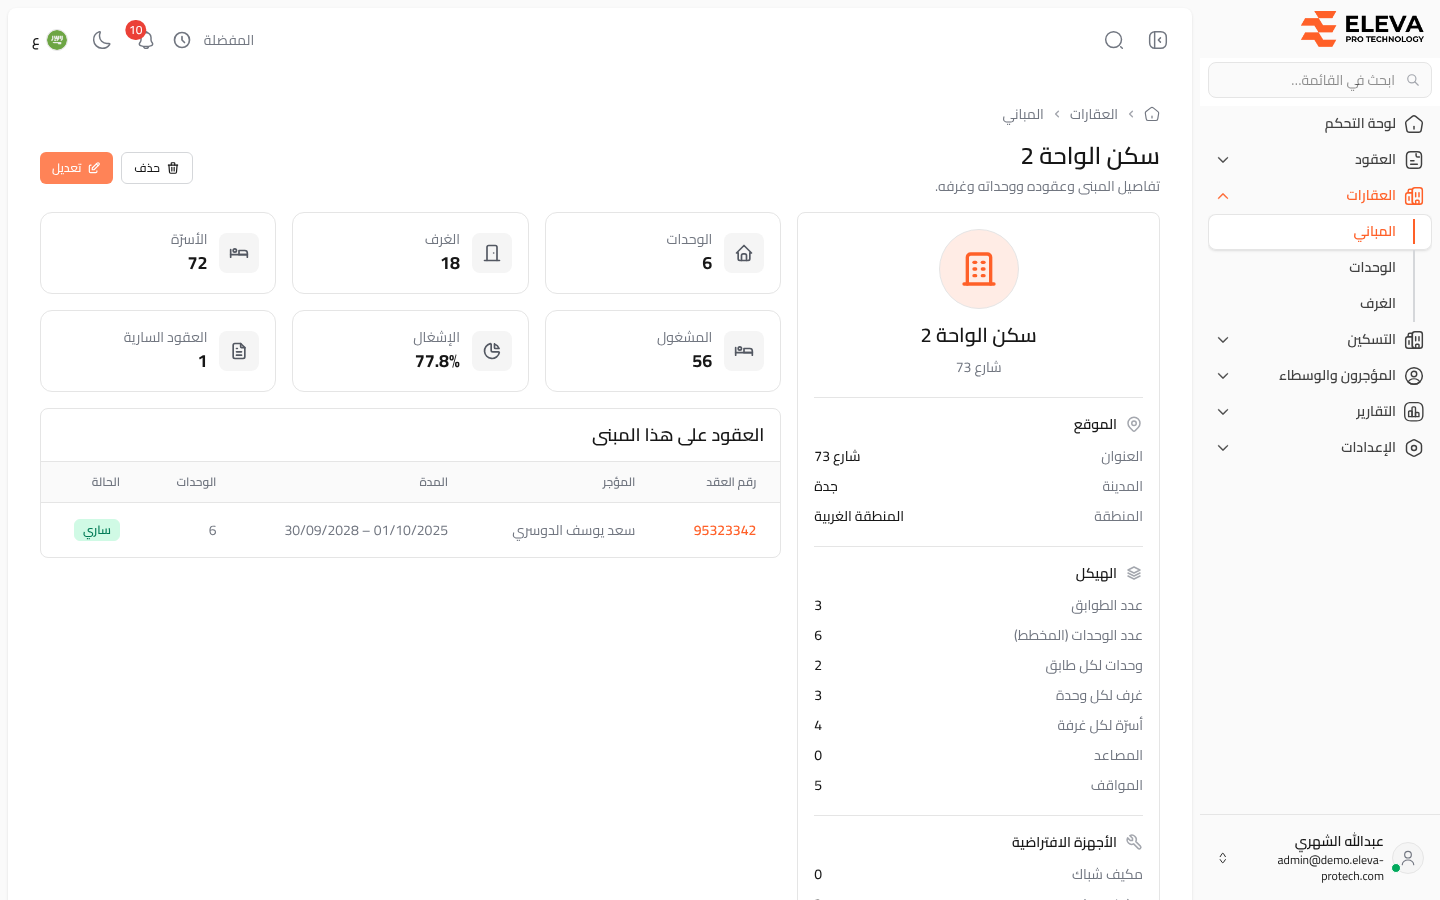Click lessor name سعد يوسف الدوسري
This screenshot has height=900, width=1440.
[574, 531]
